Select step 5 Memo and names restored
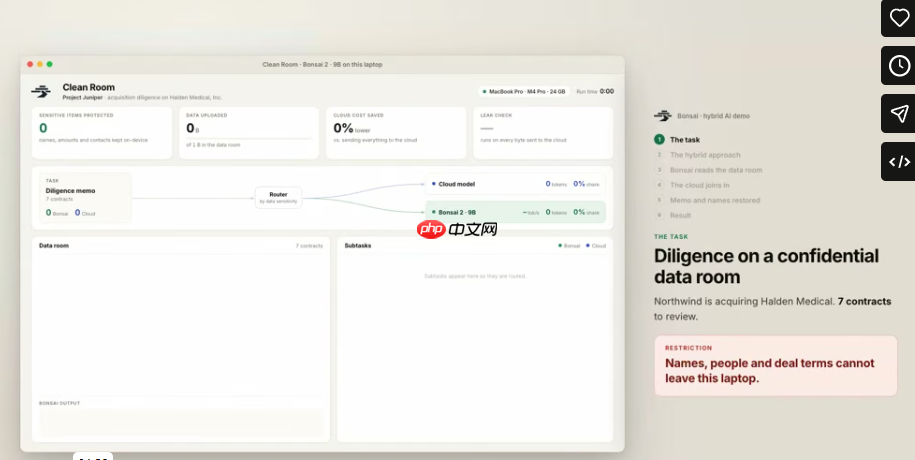Screen dimensions: 915x460 [707, 200]
